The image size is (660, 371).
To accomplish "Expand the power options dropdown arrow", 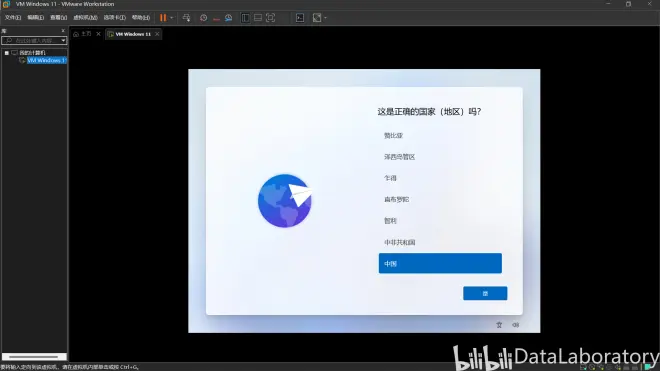I will point(172,18).
